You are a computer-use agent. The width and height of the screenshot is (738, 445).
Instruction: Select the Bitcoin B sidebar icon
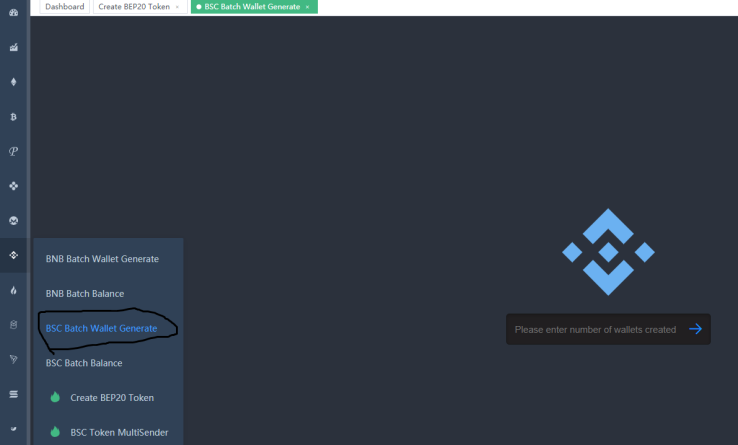[14, 117]
